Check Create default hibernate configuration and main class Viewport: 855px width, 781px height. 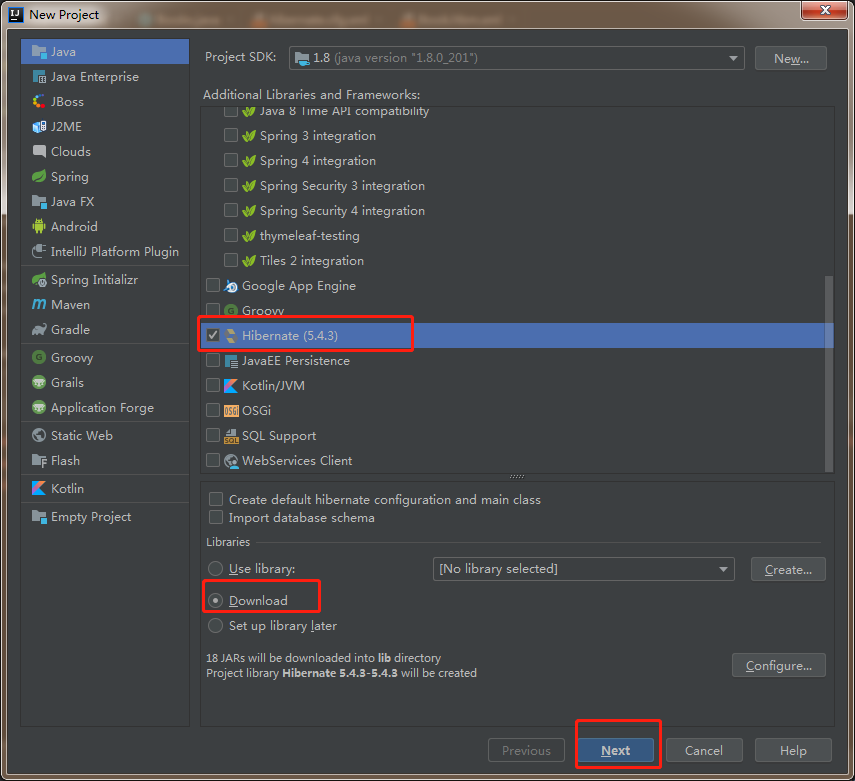[x=216, y=500]
